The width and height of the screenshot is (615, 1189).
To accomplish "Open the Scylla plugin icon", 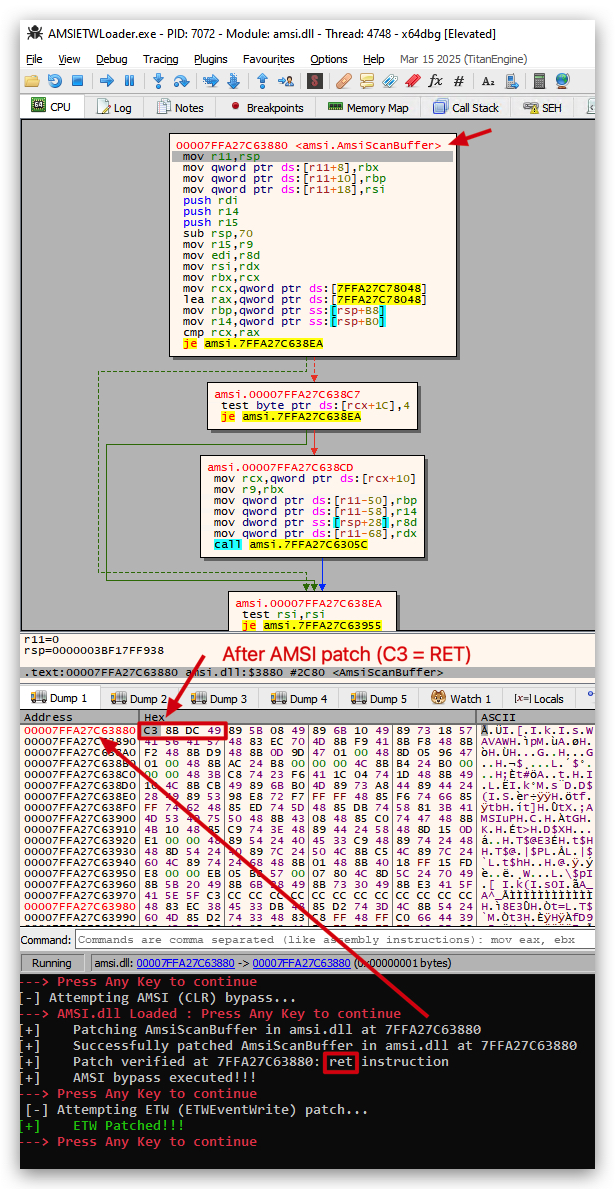I will (315, 80).
